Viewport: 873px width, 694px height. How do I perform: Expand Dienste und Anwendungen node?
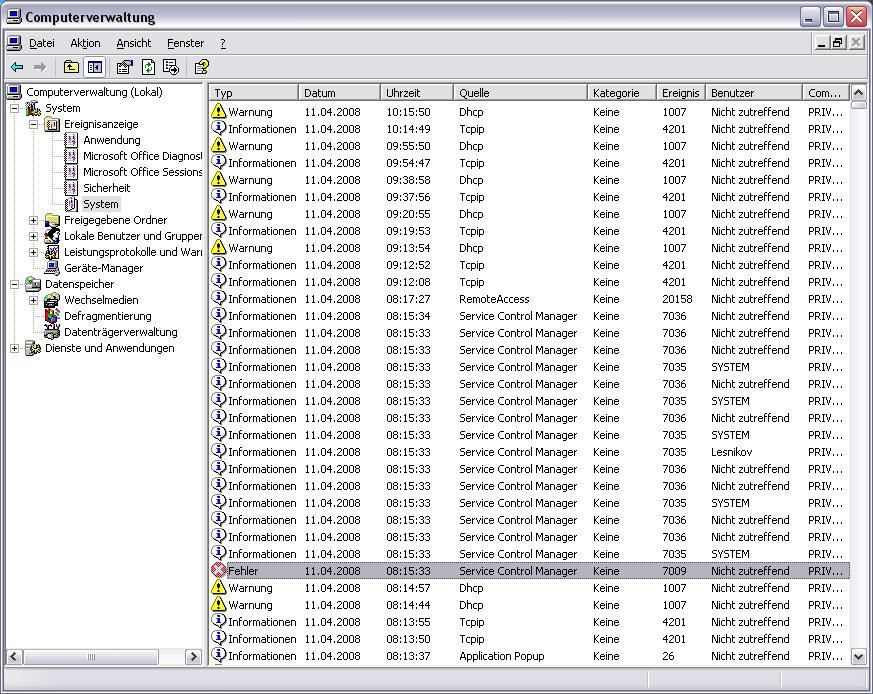click(x=14, y=348)
